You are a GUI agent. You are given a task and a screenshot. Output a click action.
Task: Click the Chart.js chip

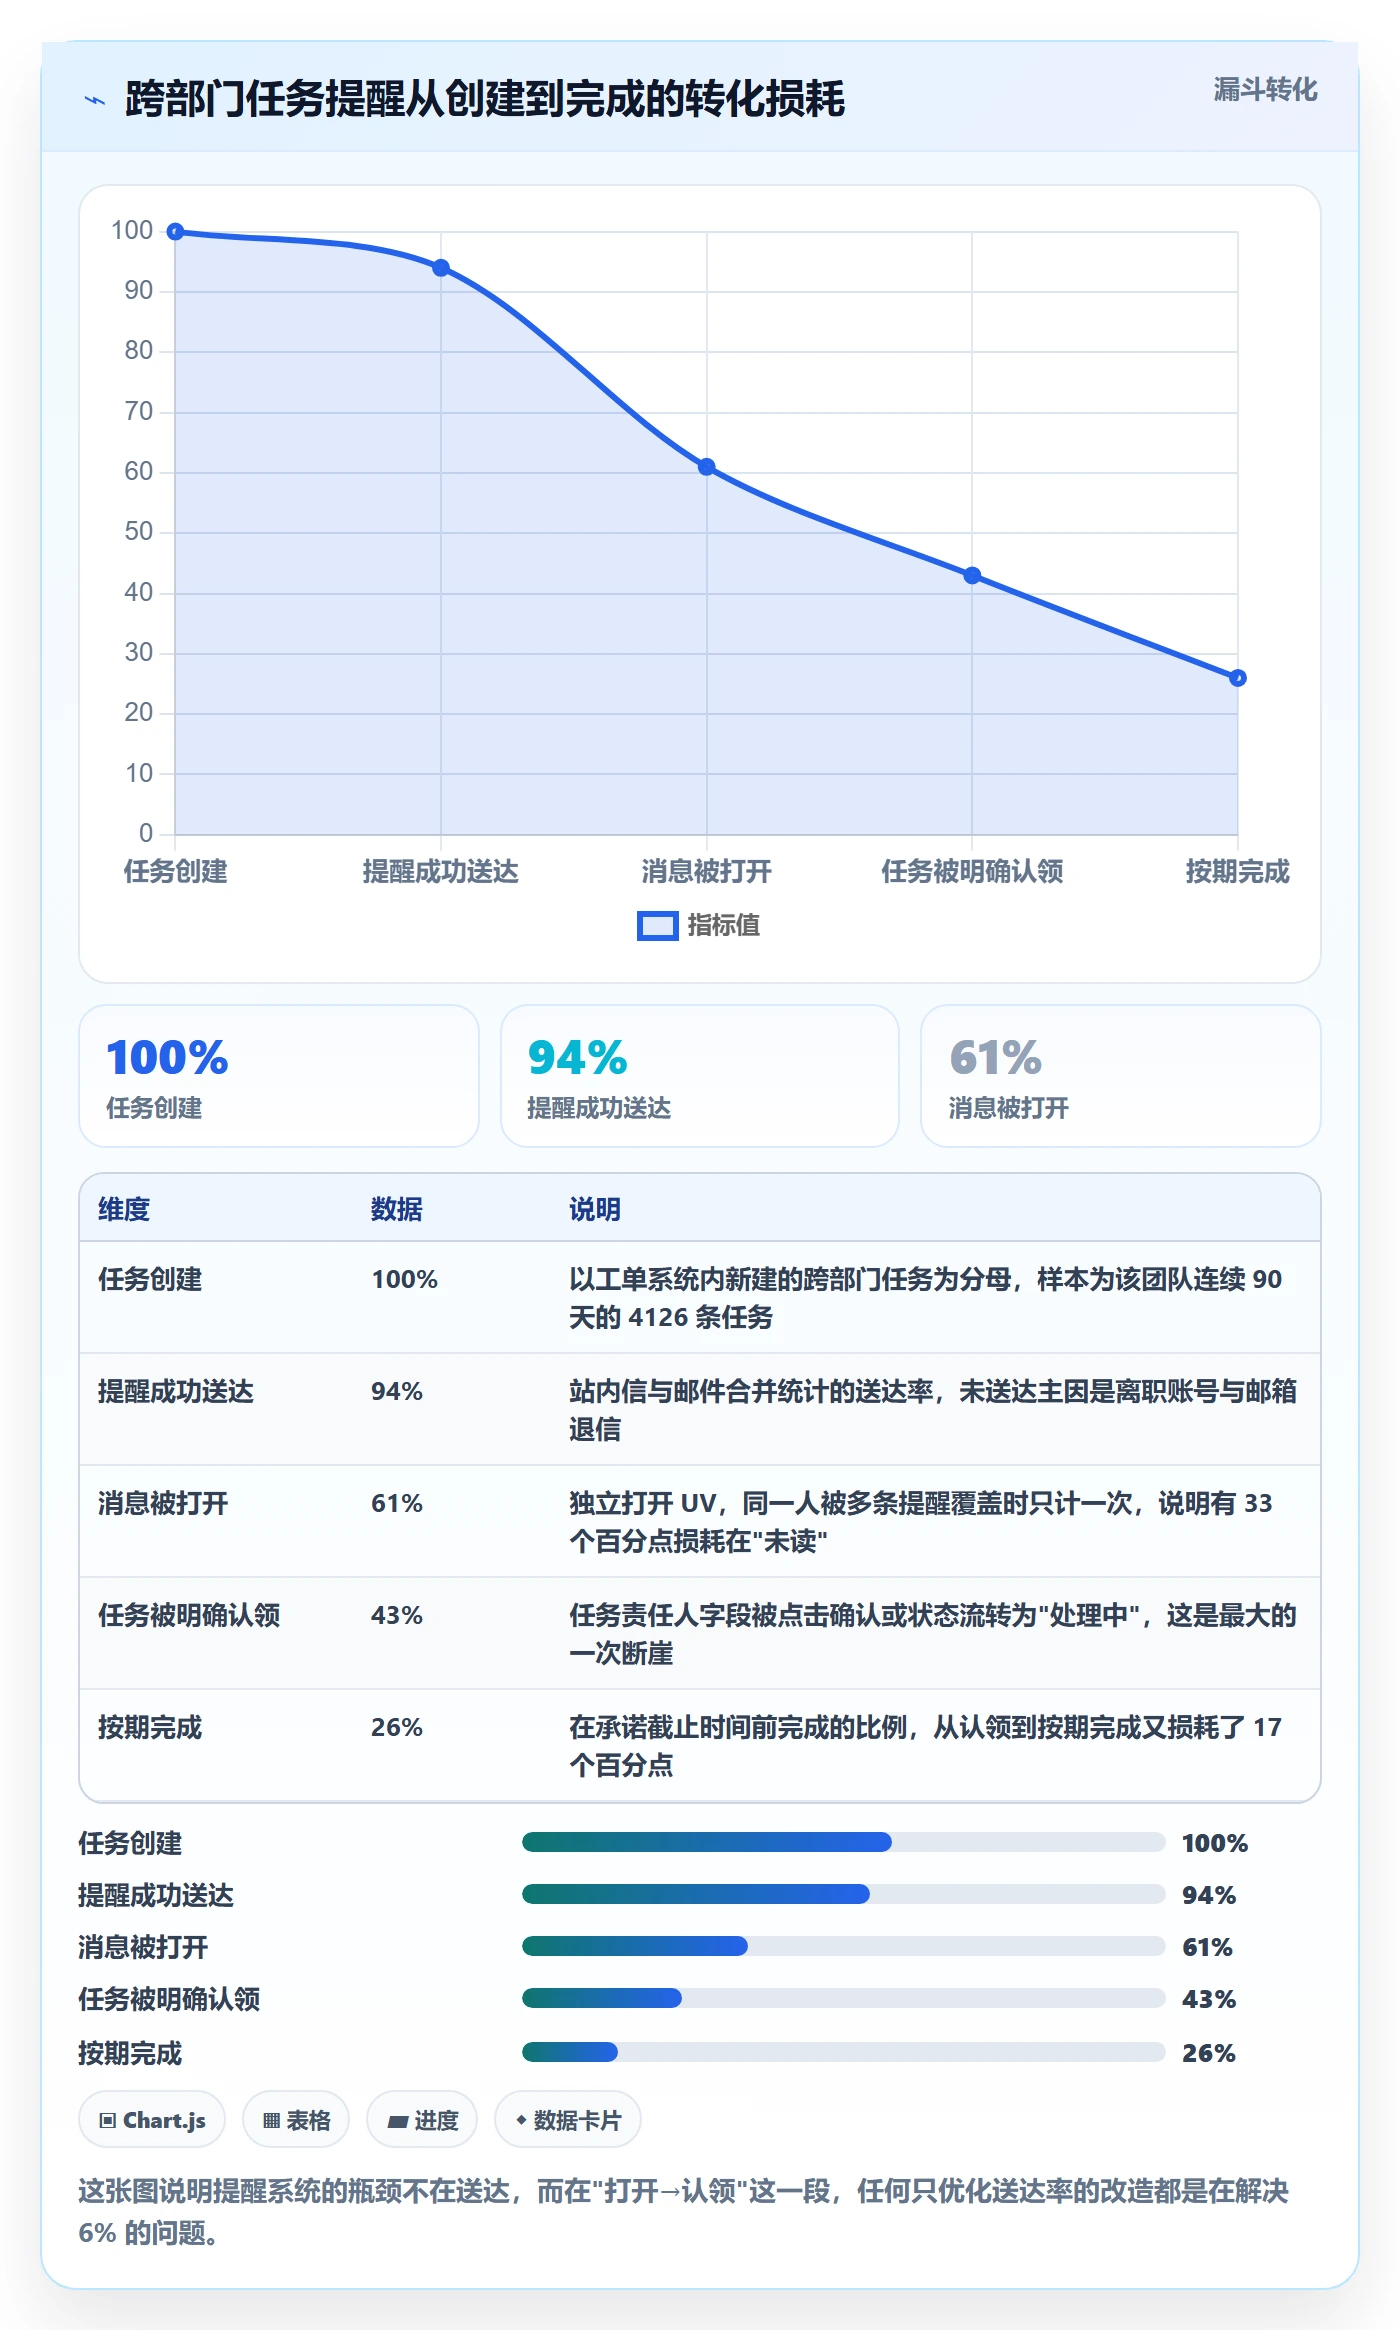[152, 2119]
